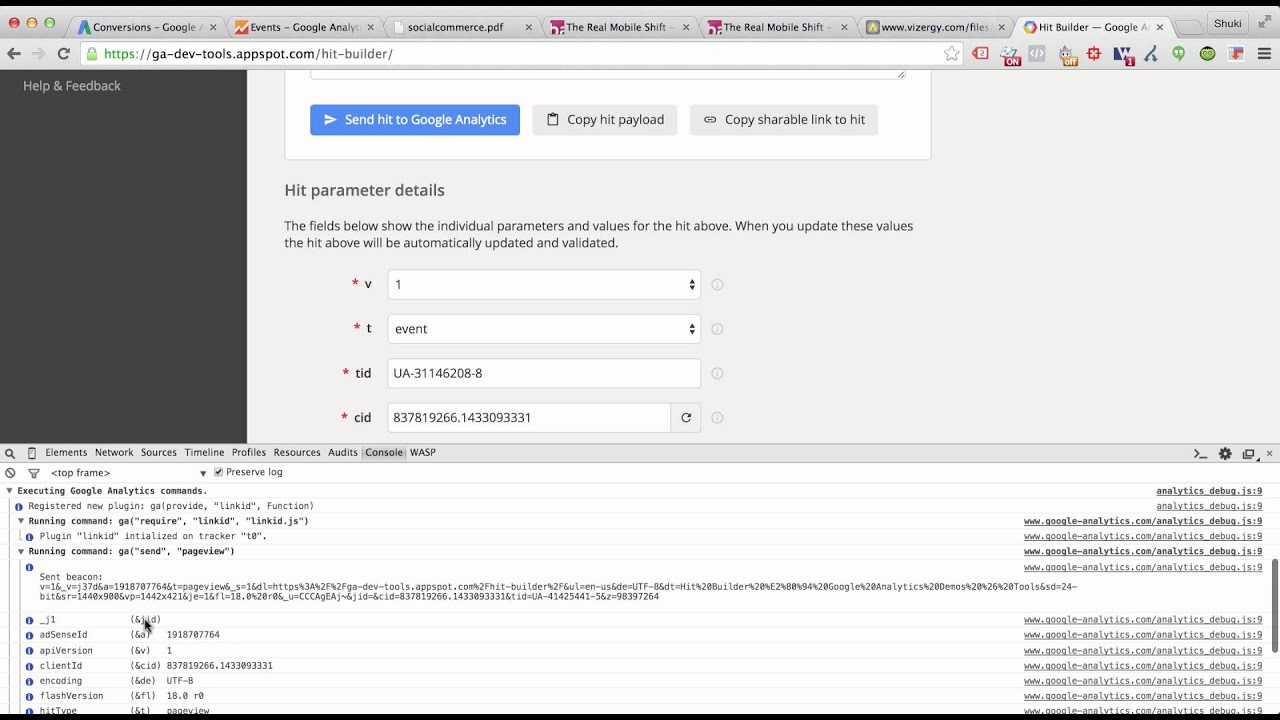1280x720 pixels.
Task: Open Help & Feedback sidebar link
Action: (x=72, y=86)
